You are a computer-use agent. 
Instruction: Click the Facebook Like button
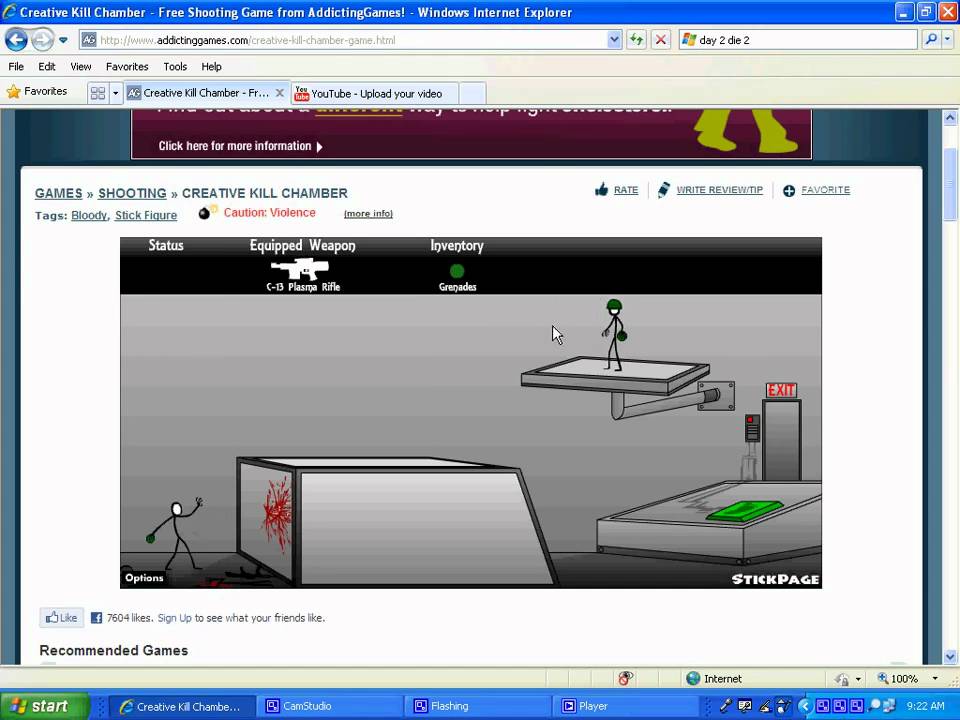coord(62,618)
